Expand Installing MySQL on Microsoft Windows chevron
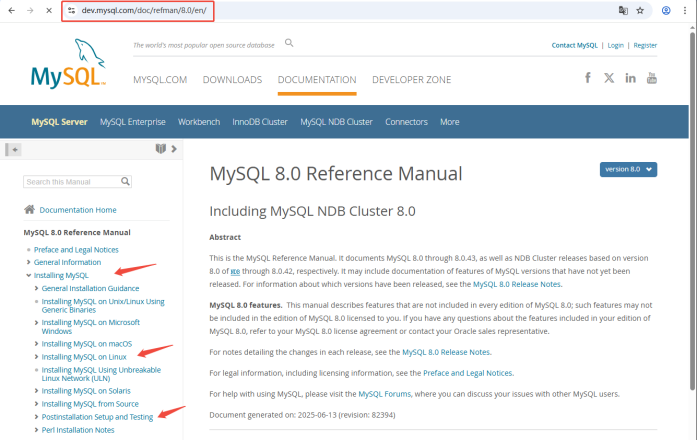 pos(36,322)
